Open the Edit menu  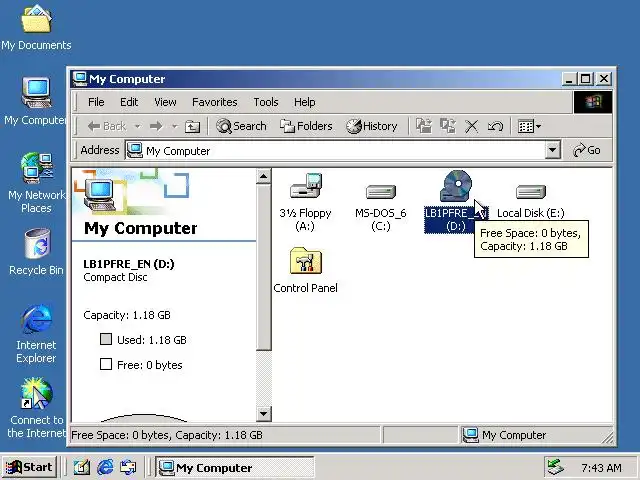tap(129, 102)
